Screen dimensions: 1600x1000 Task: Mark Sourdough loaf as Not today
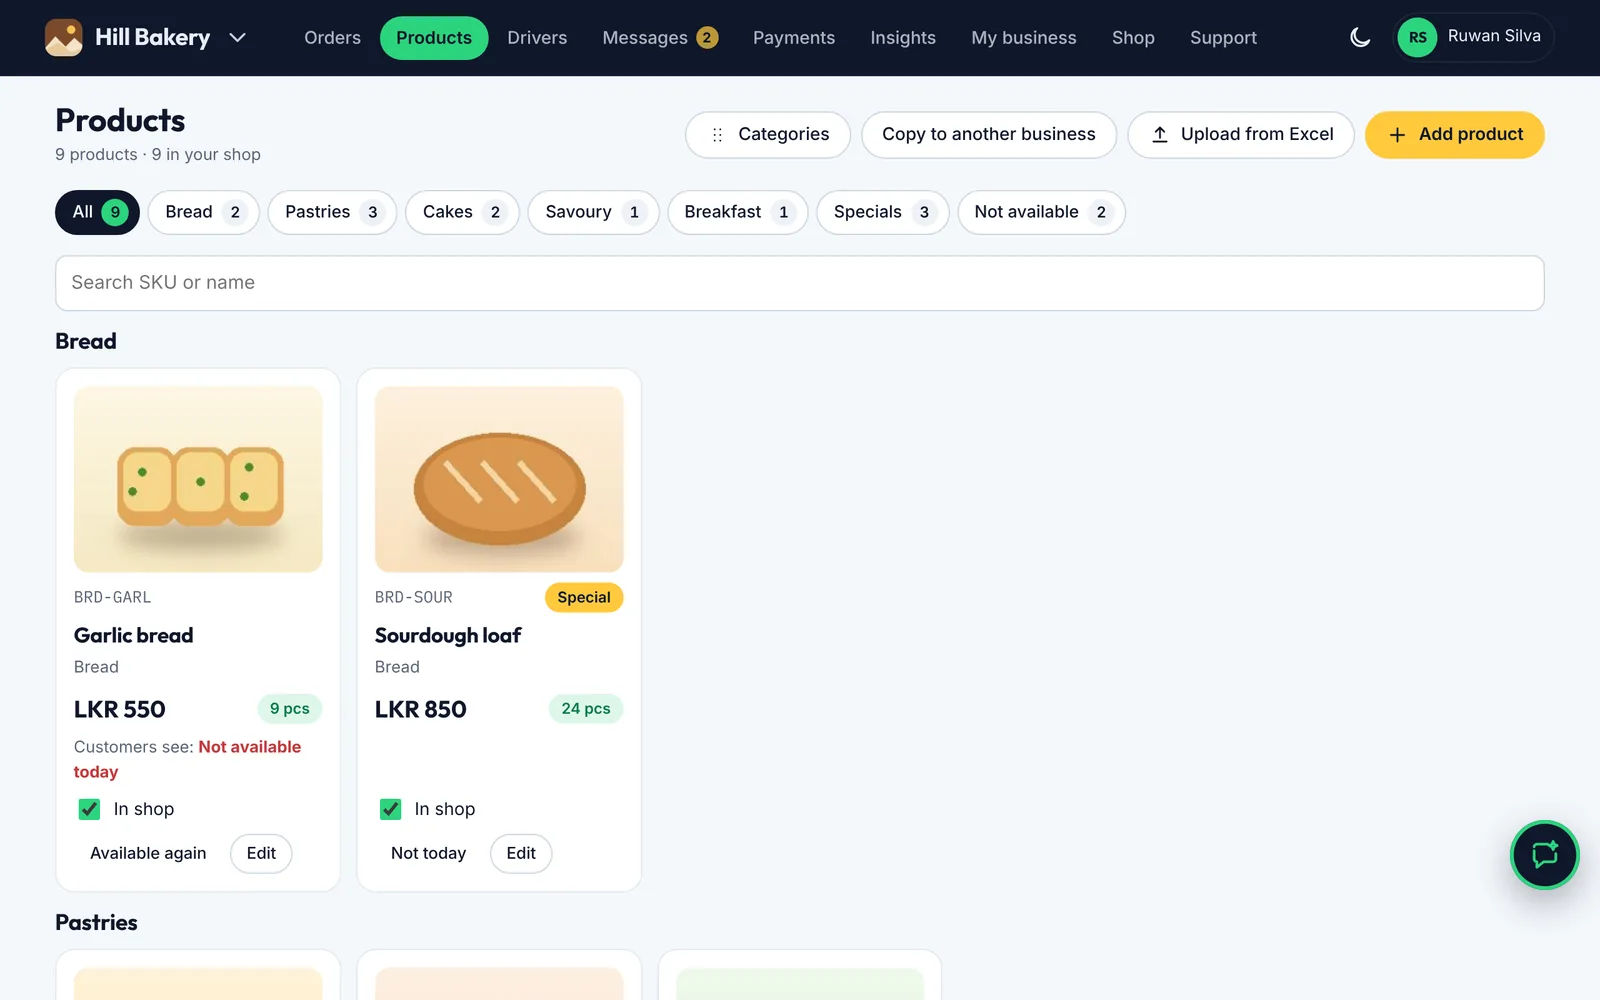[428, 853]
